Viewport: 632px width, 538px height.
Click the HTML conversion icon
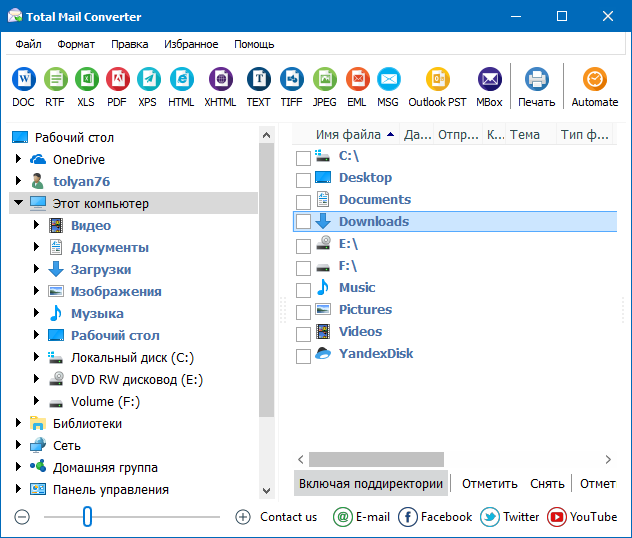pos(181,80)
